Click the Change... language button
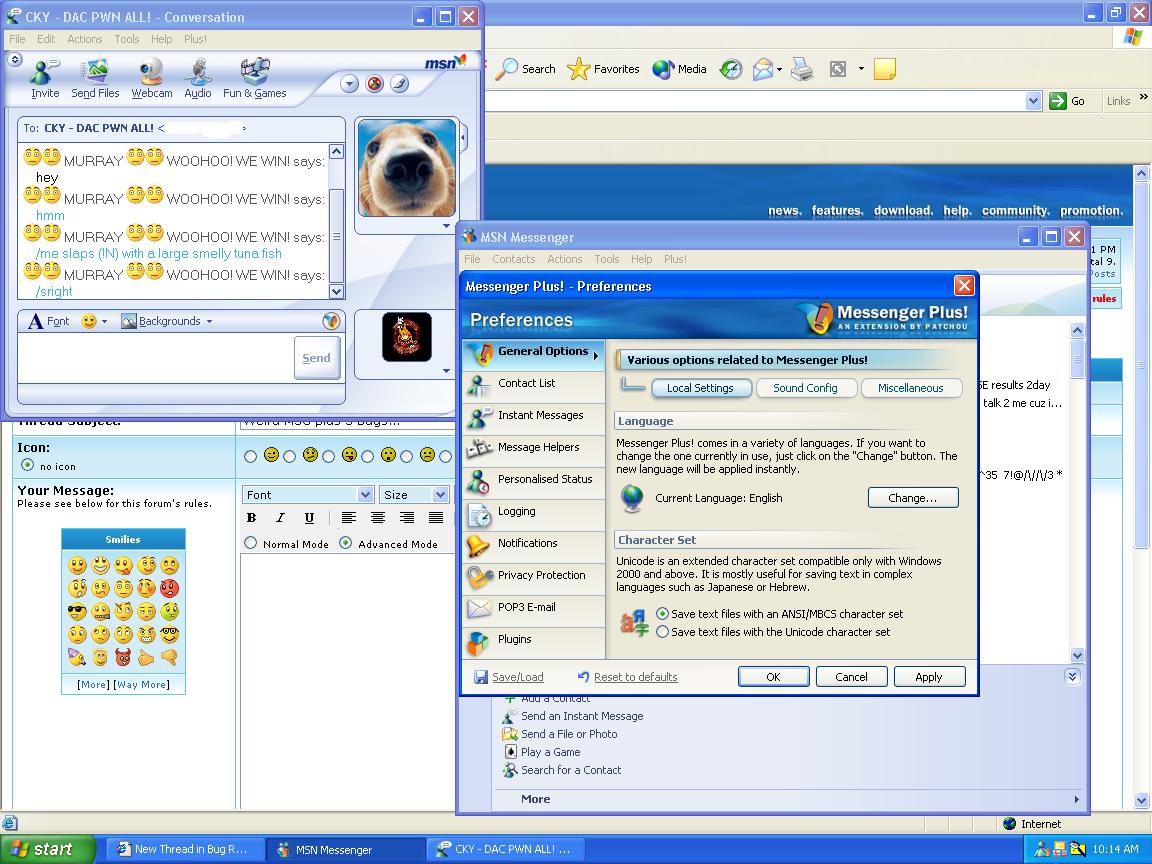1152x864 pixels. (x=912, y=498)
